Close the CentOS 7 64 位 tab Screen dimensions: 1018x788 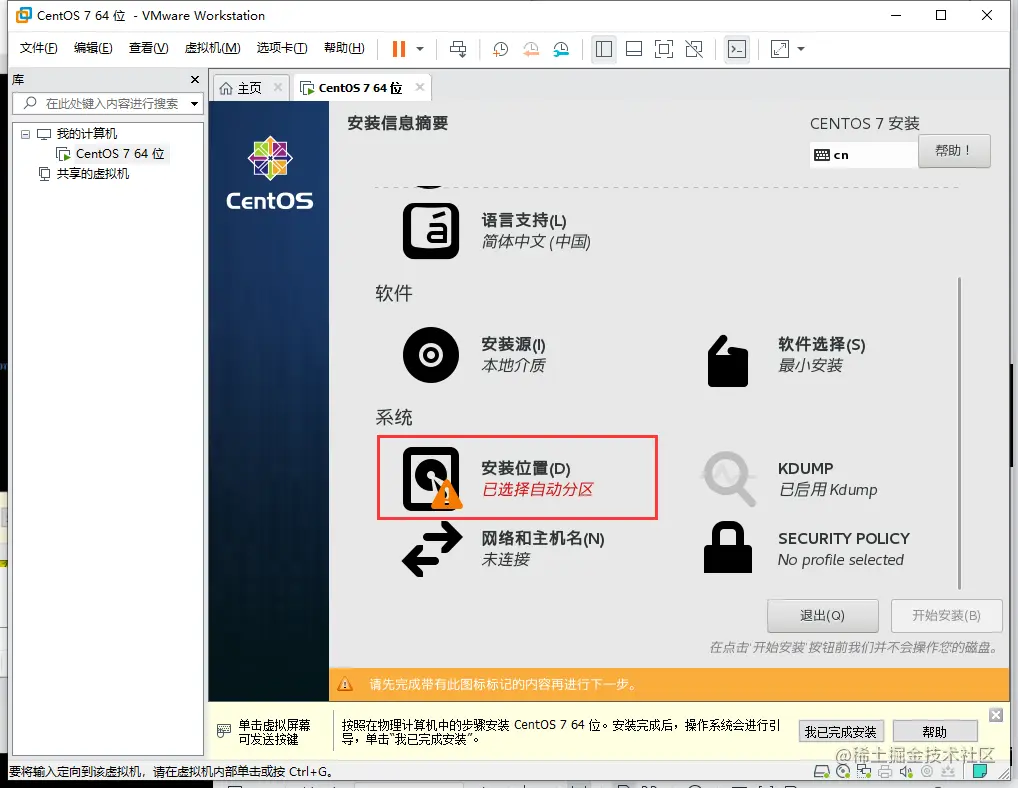coord(420,87)
